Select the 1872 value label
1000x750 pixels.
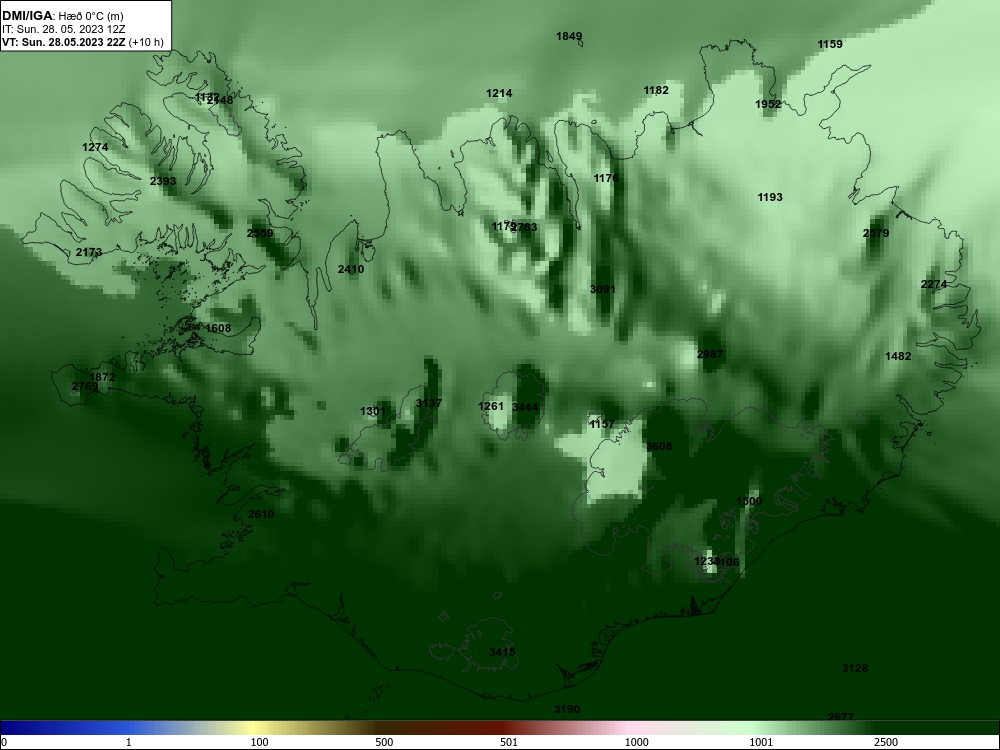pyautogui.click(x=102, y=377)
